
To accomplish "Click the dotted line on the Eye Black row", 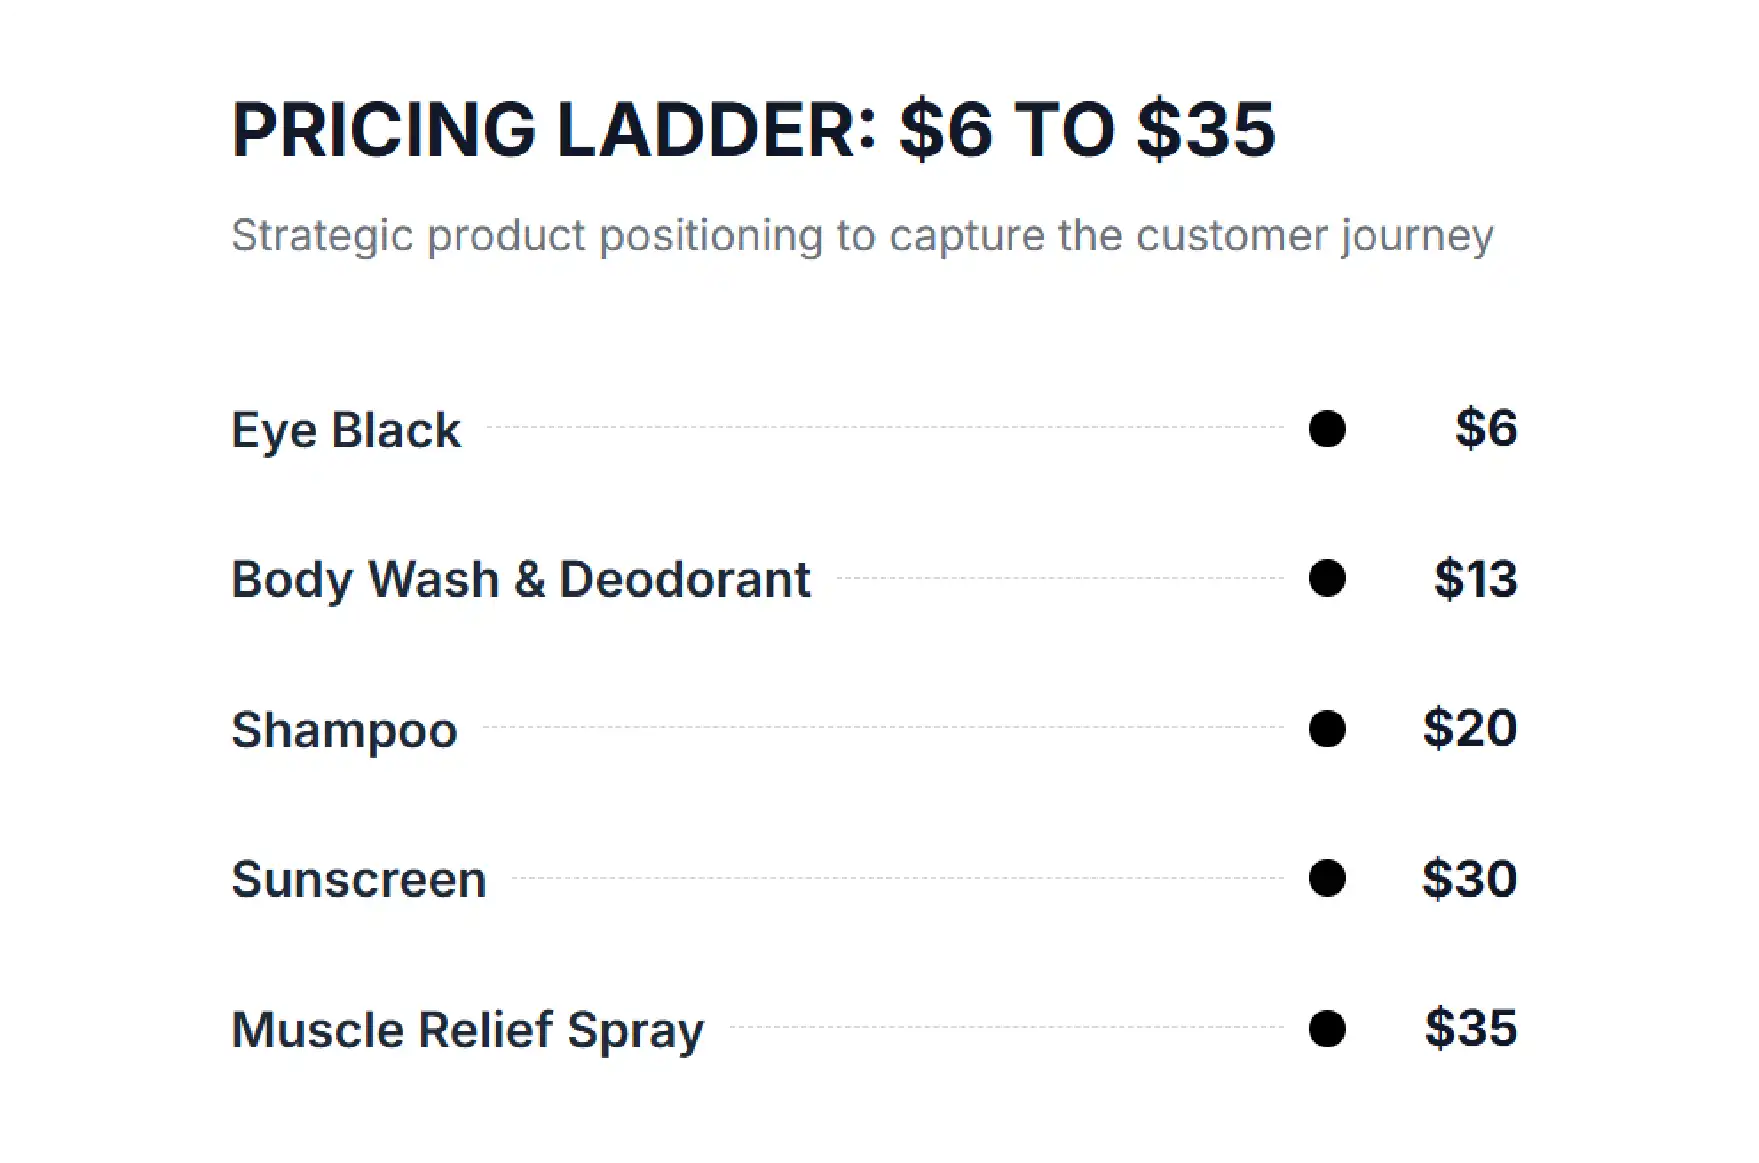I will coord(885,427).
